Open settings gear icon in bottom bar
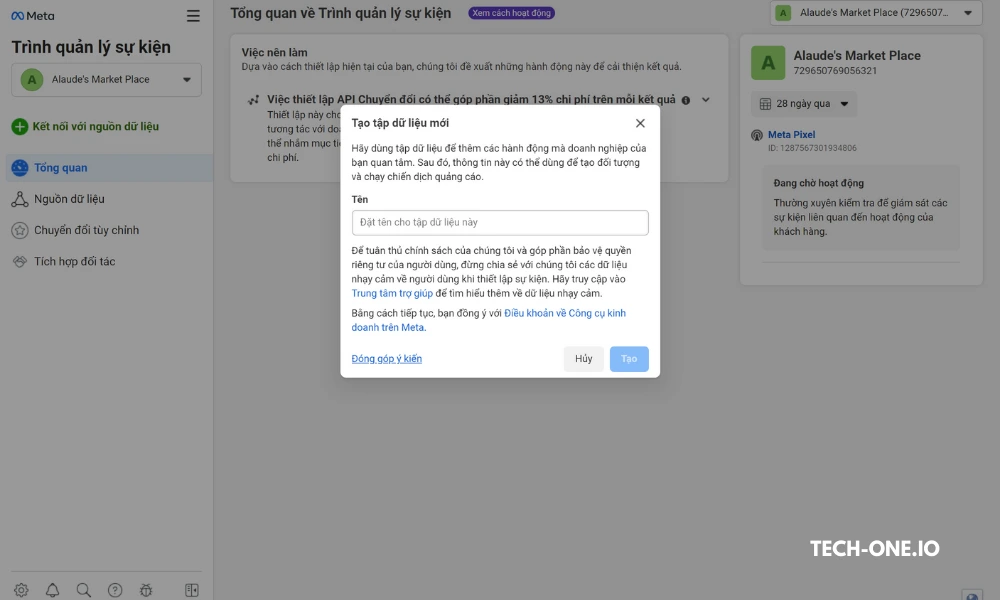 point(21,590)
